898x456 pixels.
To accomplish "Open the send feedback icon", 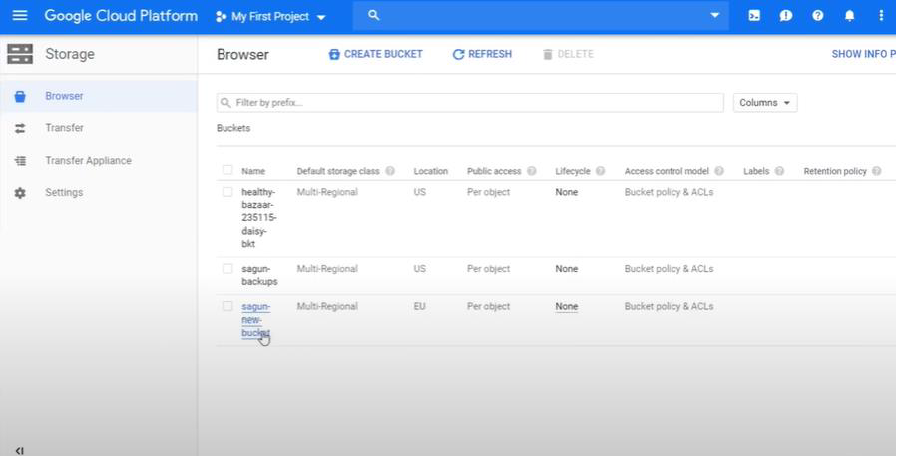I will [x=786, y=16].
